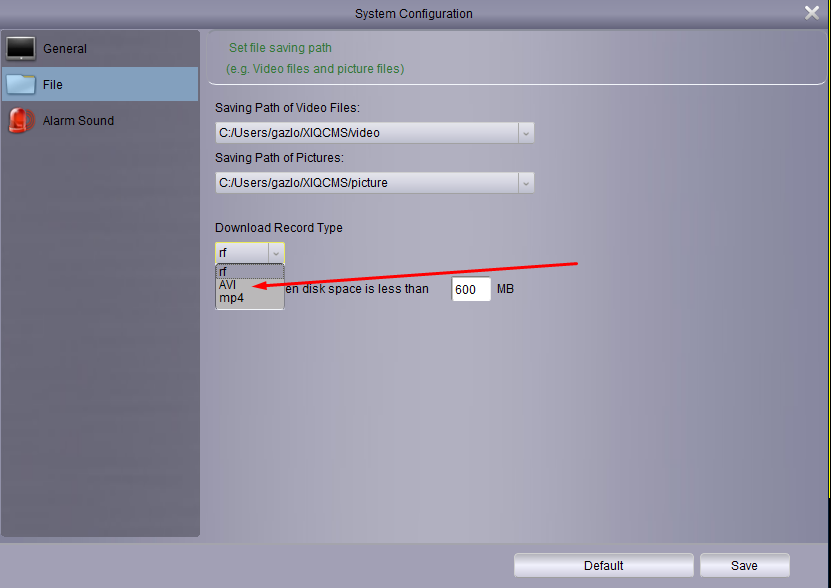This screenshot has width=831, height=588.
Task: Choose mp4 as the download record type
Action: pyautogui.click(x=250, y=298)
